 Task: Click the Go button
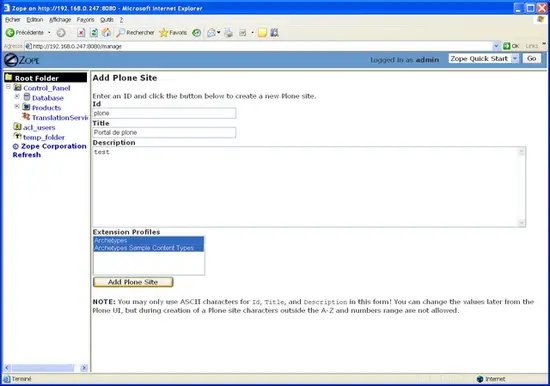point(531,59)
